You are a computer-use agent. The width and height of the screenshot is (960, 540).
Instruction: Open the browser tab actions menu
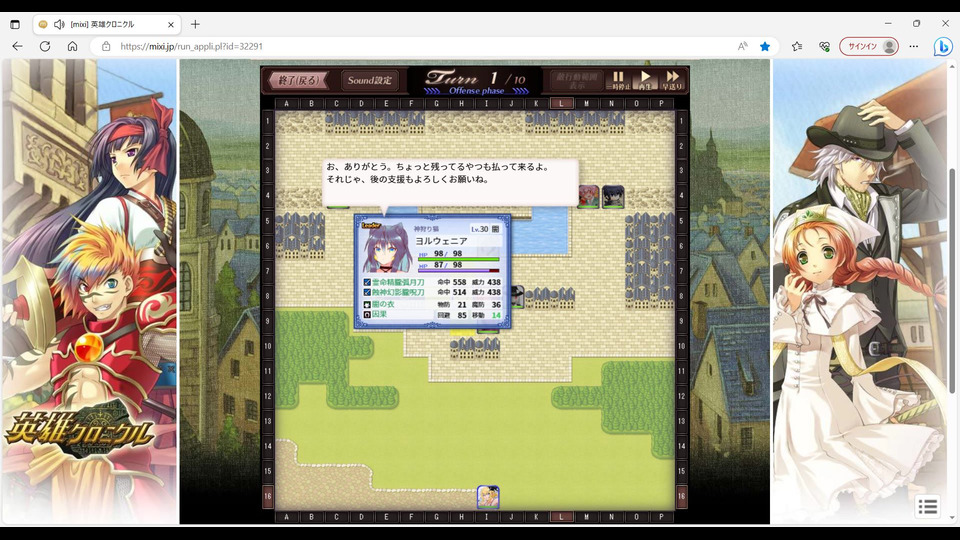15,24
